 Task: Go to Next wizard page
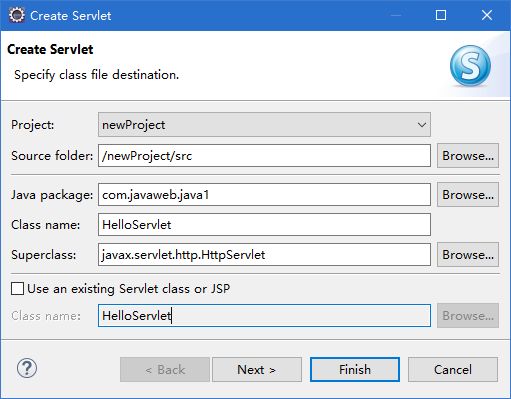pyautogui.click(x=257, y=370)
